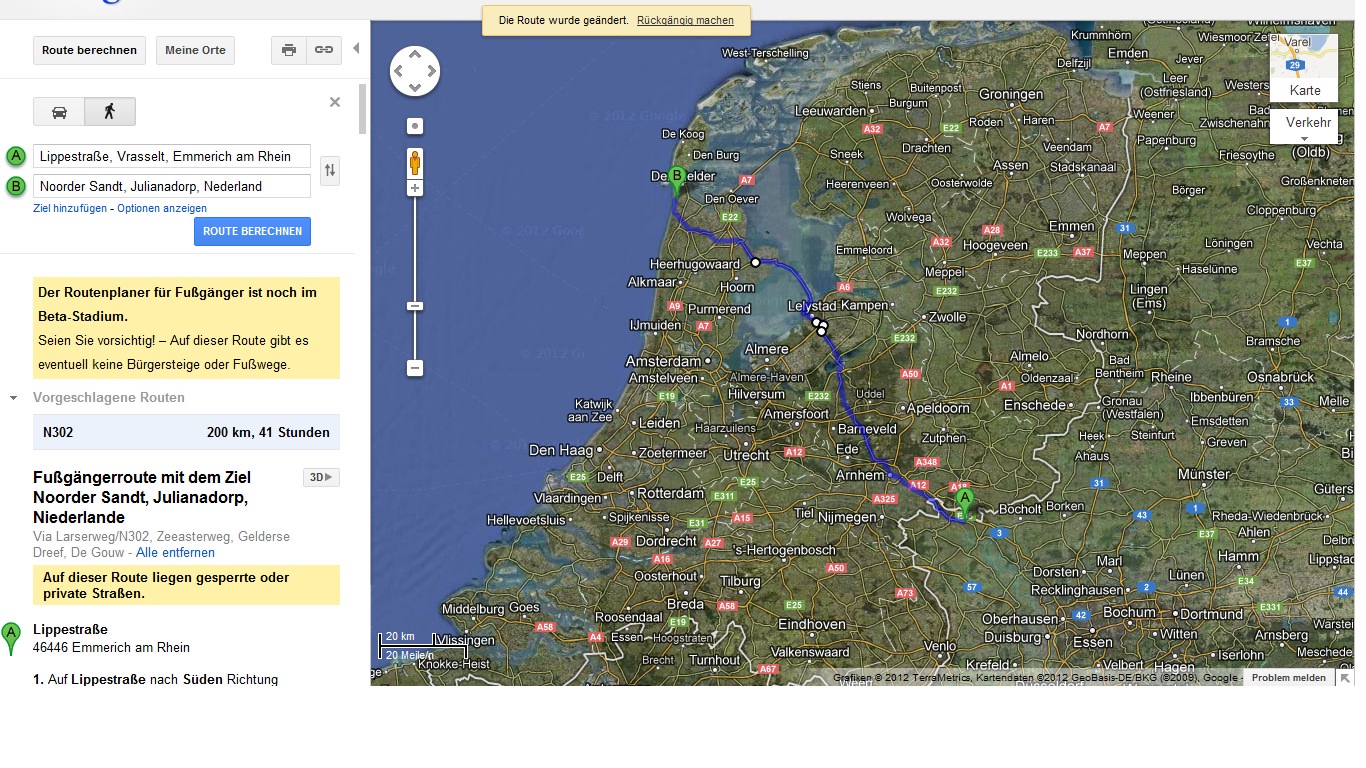Click the Fußgängerroute heading text
1366x768 pixels.
(142, 497)
